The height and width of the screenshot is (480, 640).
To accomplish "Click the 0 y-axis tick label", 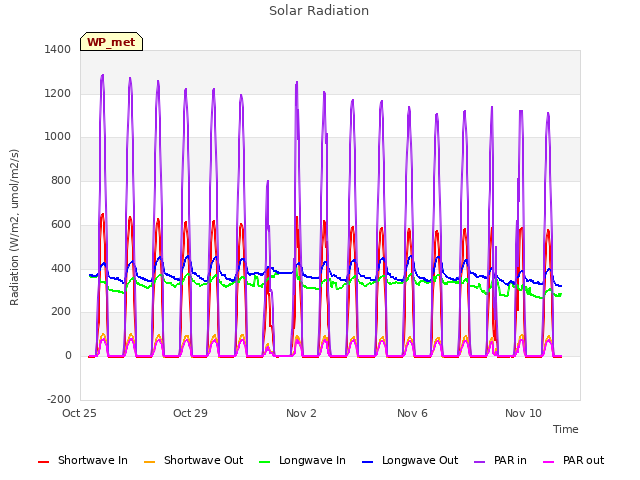I will pos(68,356).
